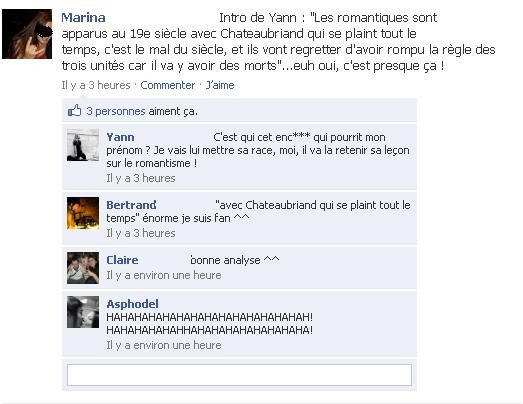Click timestamp under Bertrand's comment
This screenshot has width=523, height=404.
coord(141,233)
